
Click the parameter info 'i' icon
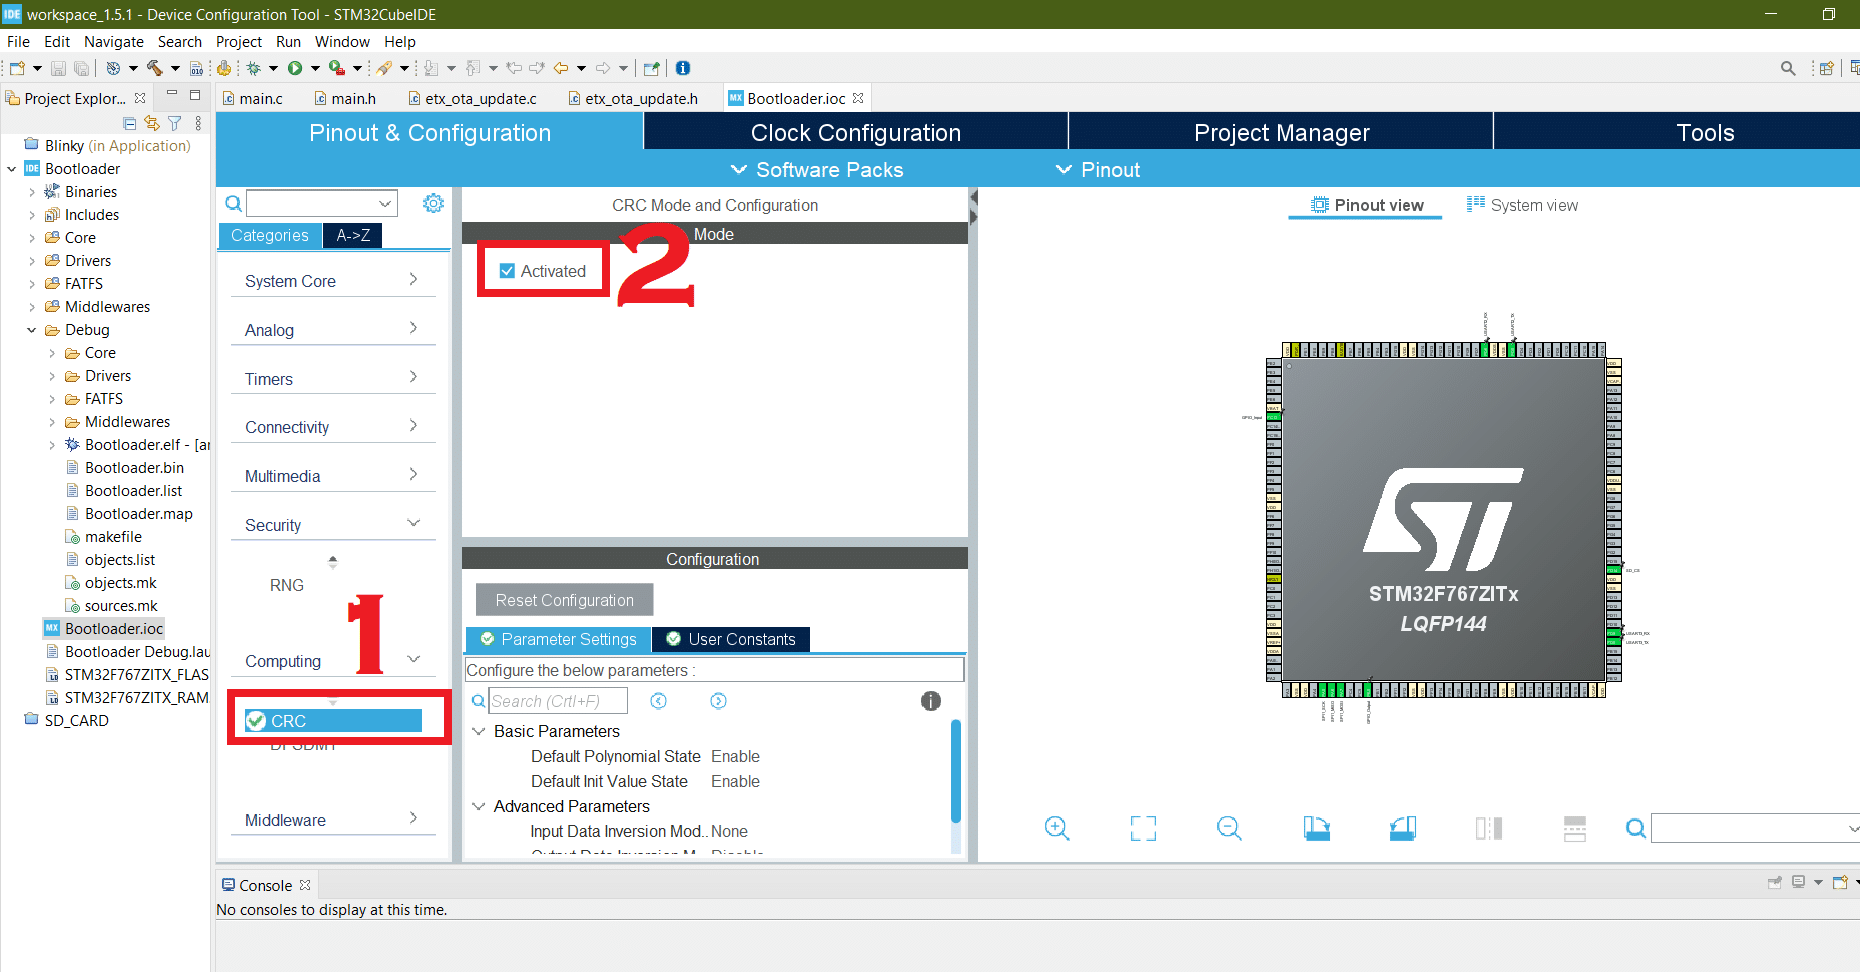(x=931, y=701)
